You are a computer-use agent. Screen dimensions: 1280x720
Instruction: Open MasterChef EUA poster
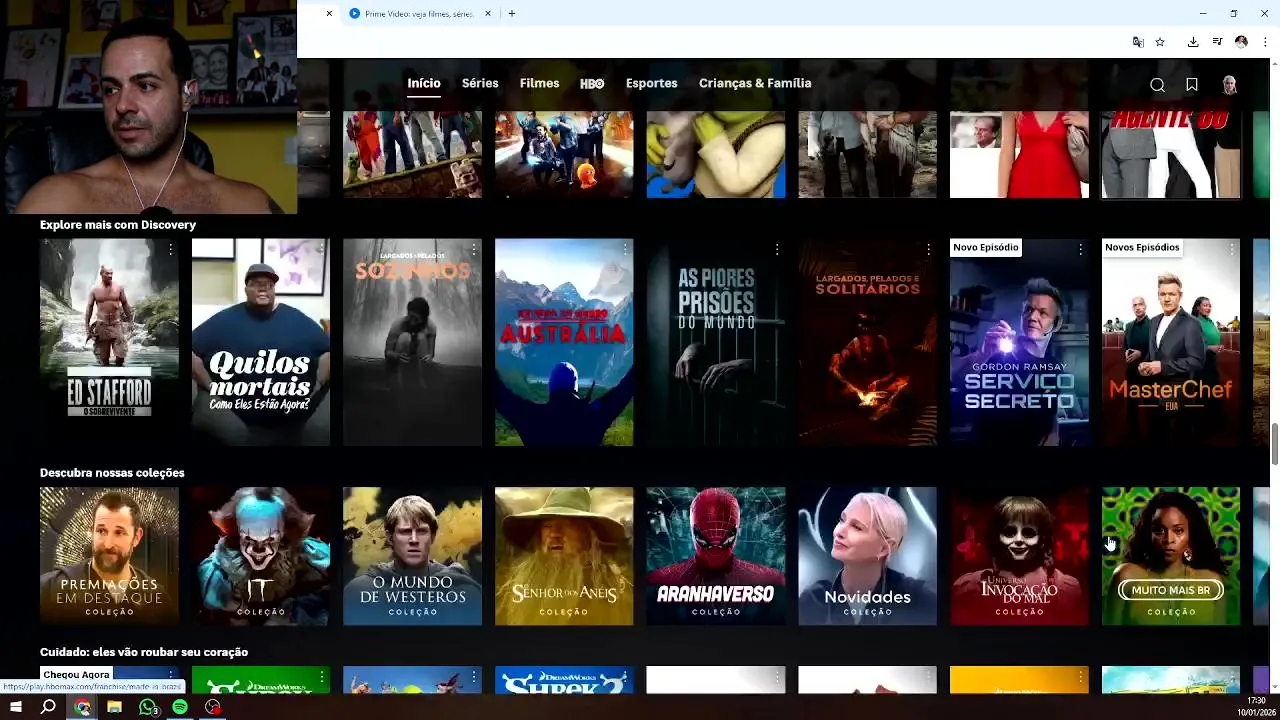[1171, 342]
